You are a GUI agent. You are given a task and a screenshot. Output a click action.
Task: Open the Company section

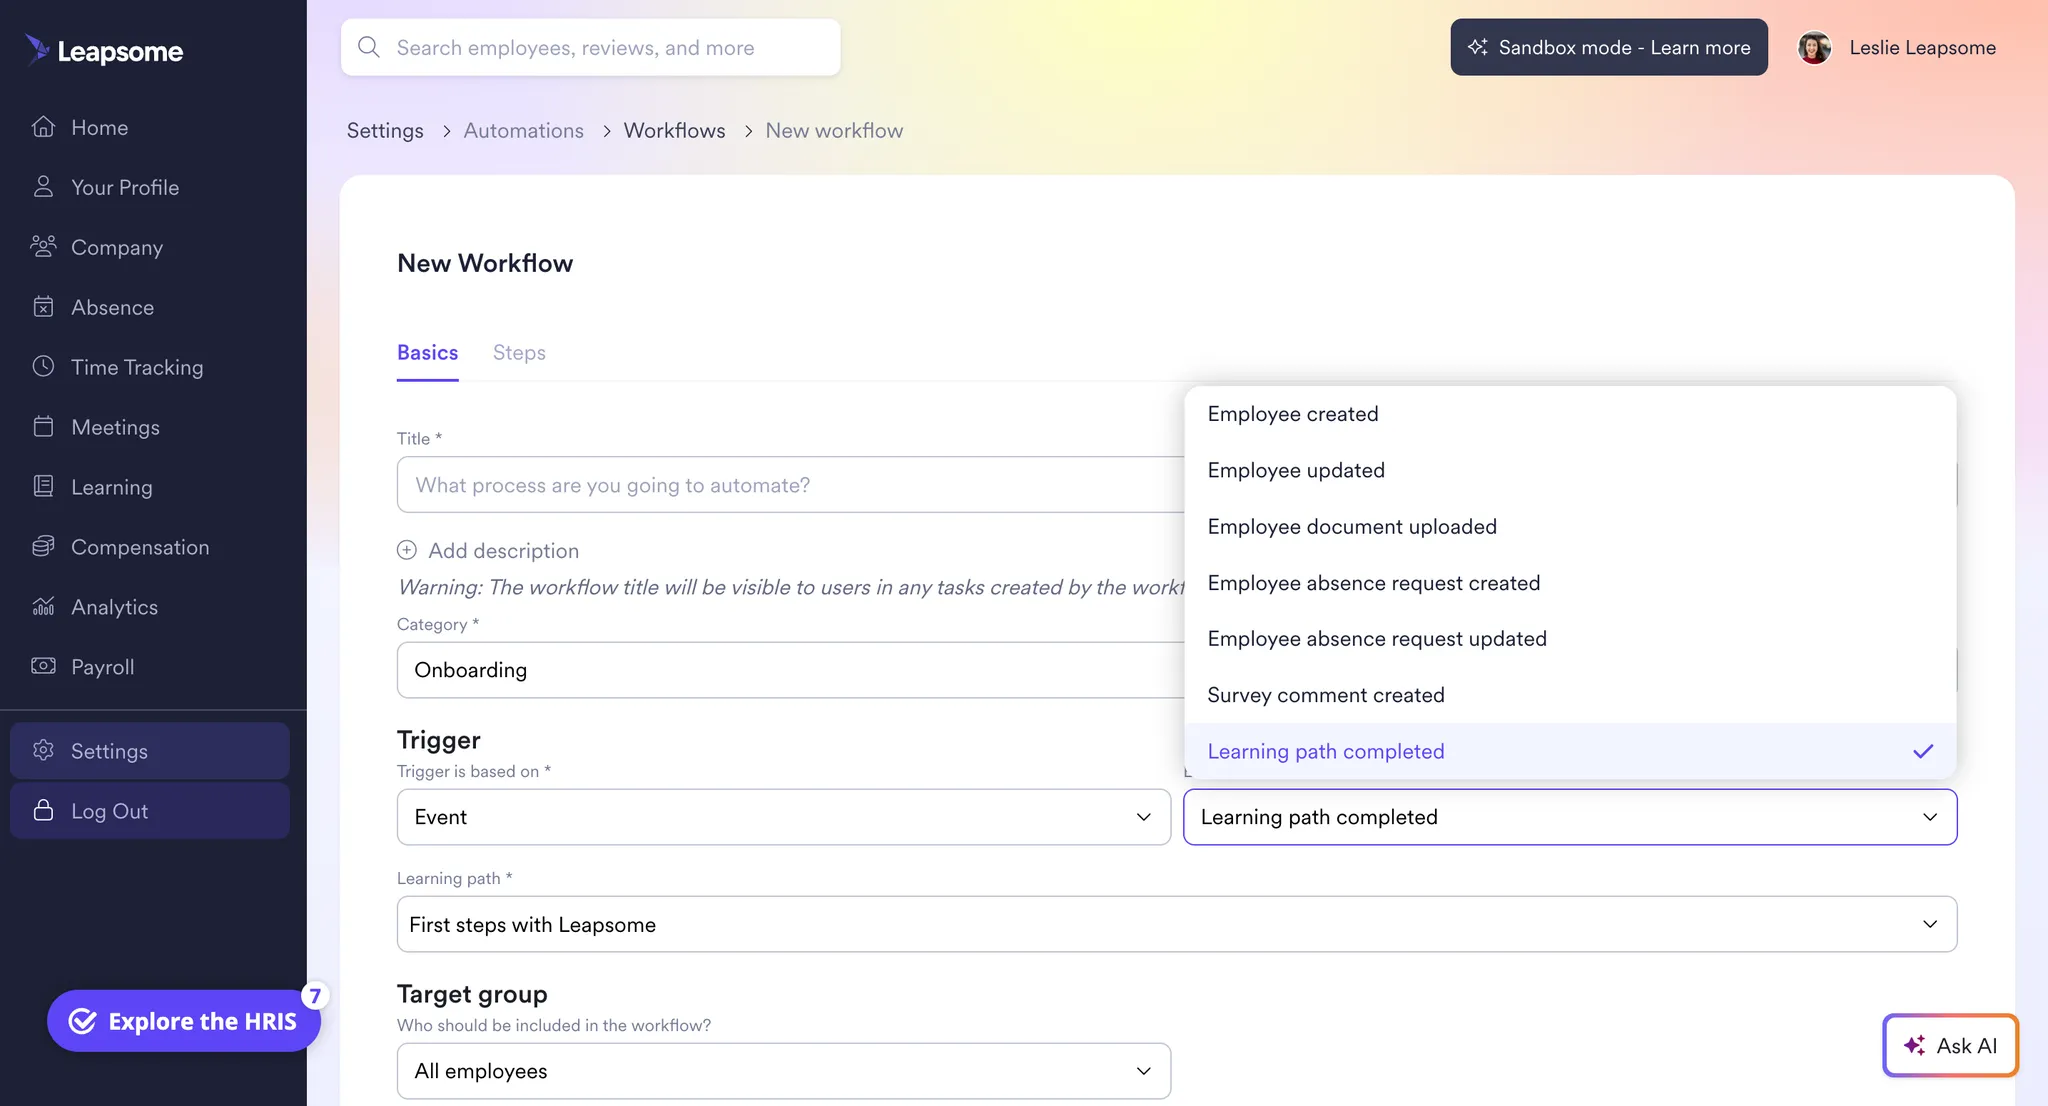(x=117, y=247)
